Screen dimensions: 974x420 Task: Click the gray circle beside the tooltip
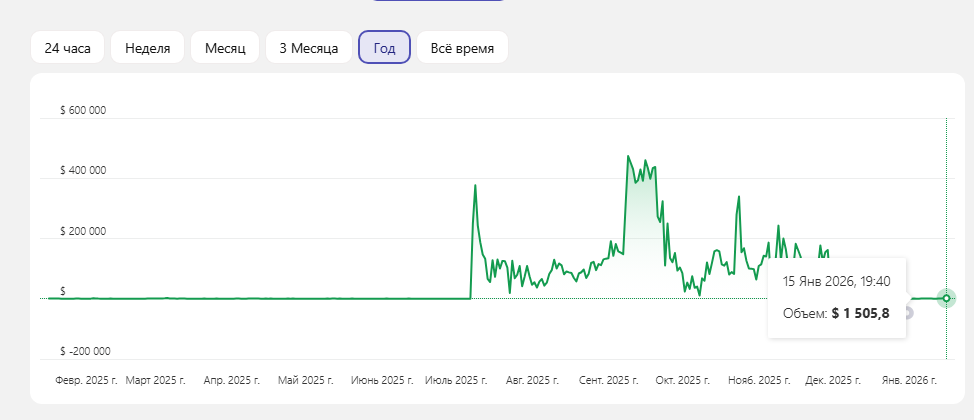coord(908,313)
